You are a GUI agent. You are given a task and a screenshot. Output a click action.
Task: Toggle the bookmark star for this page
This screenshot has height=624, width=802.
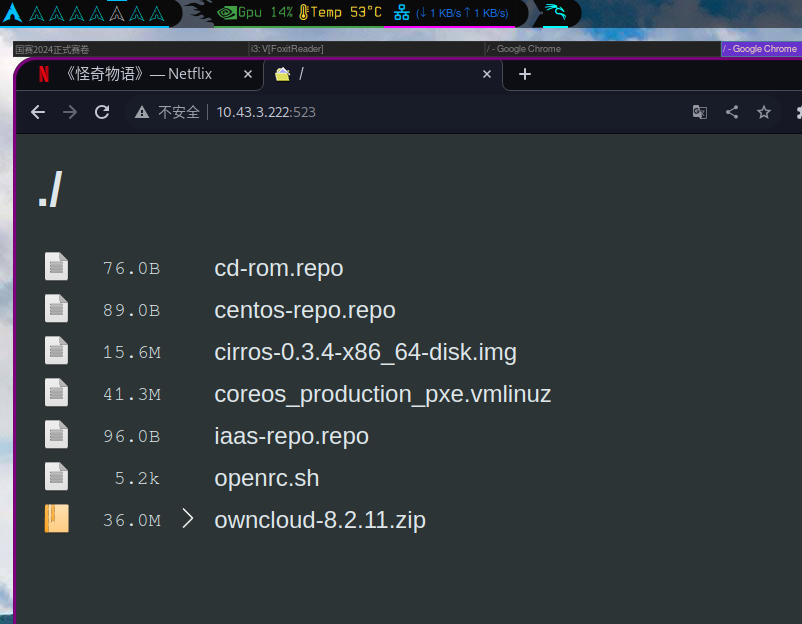764,112
